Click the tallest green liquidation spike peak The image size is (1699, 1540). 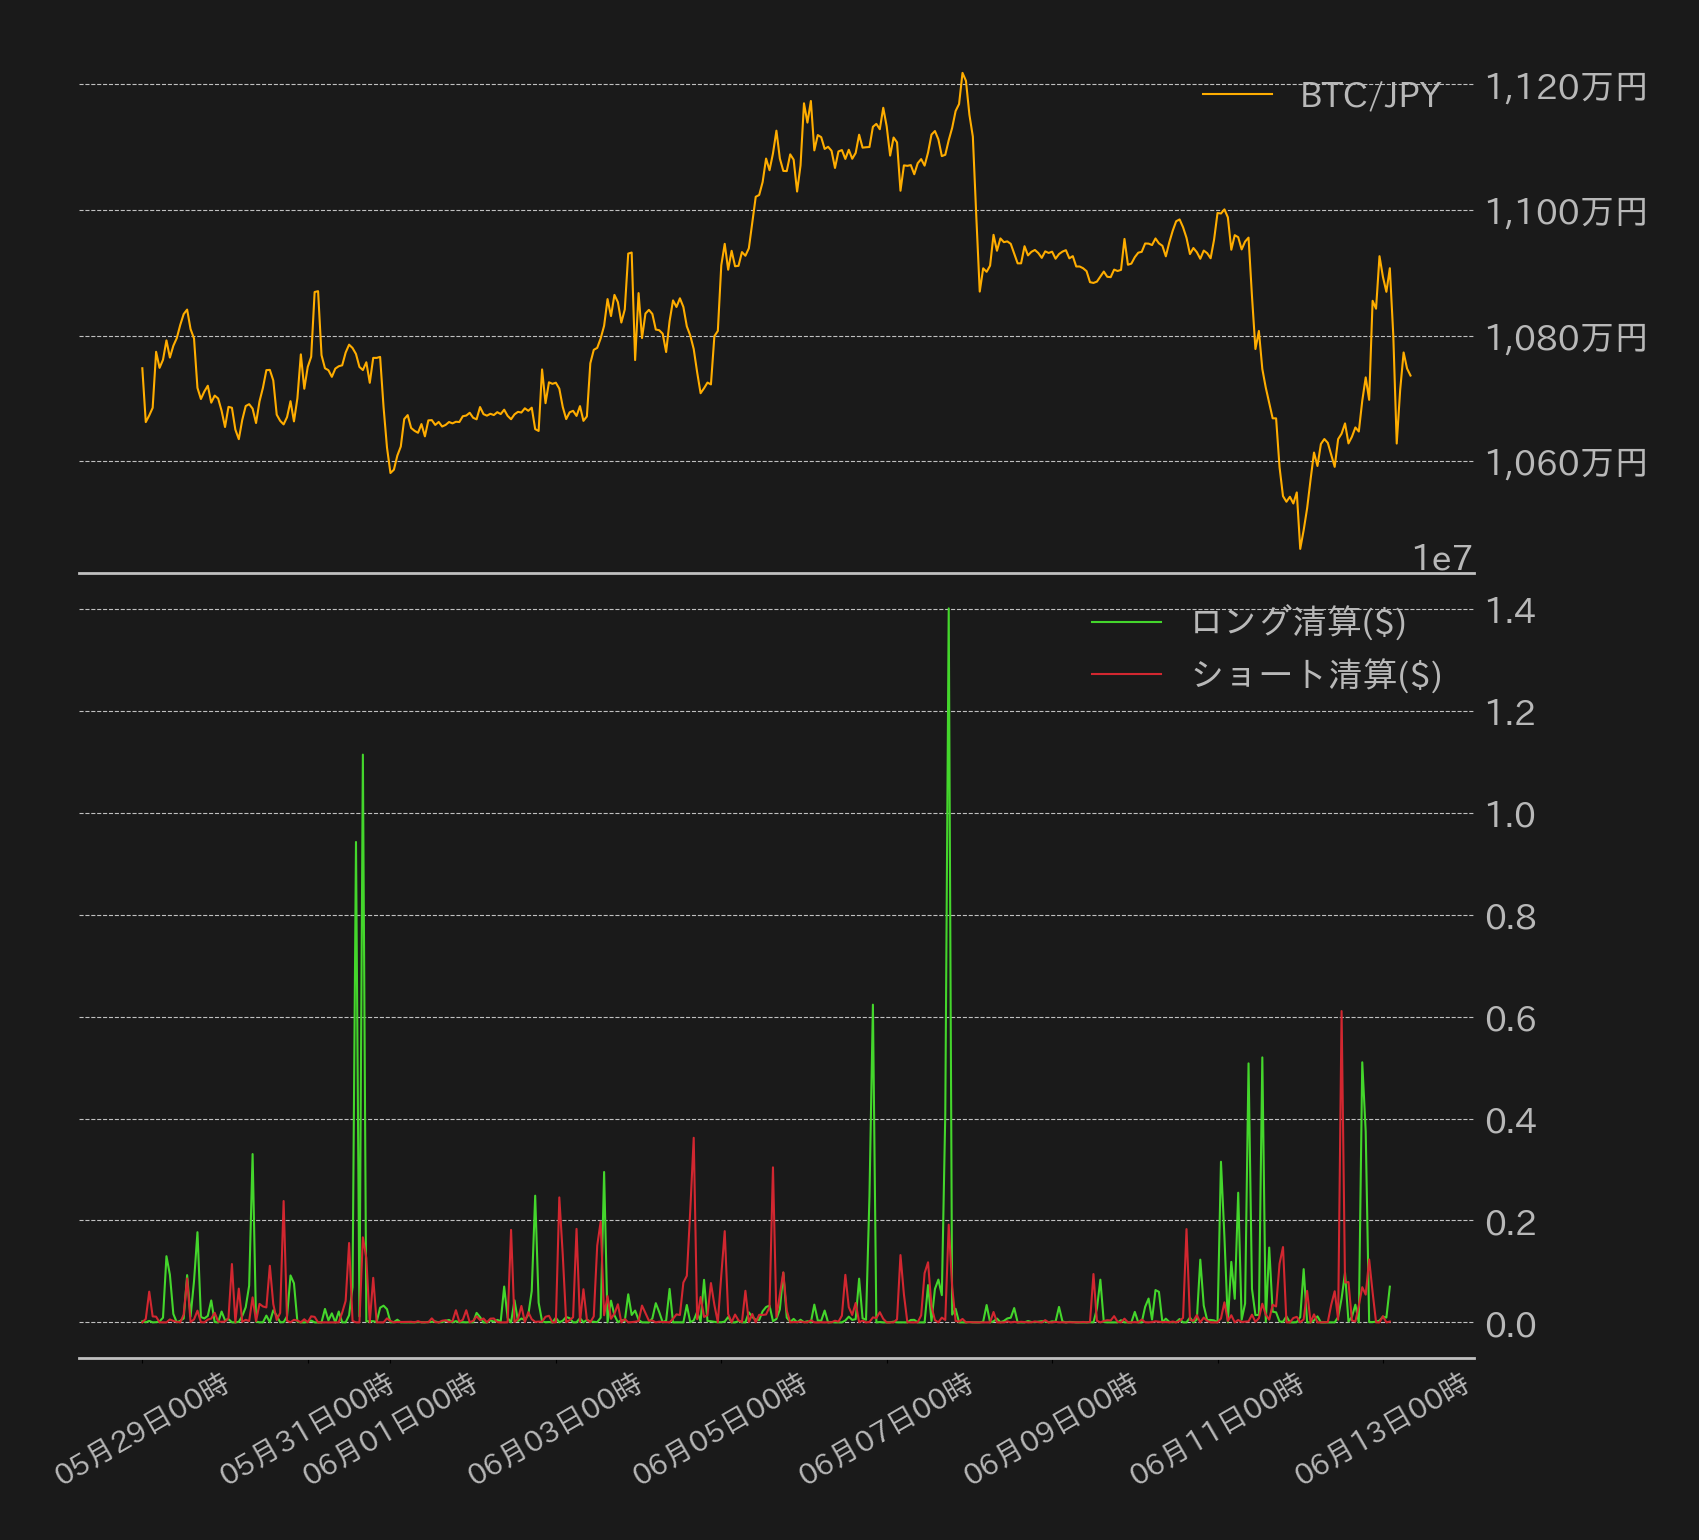(948, 610)
